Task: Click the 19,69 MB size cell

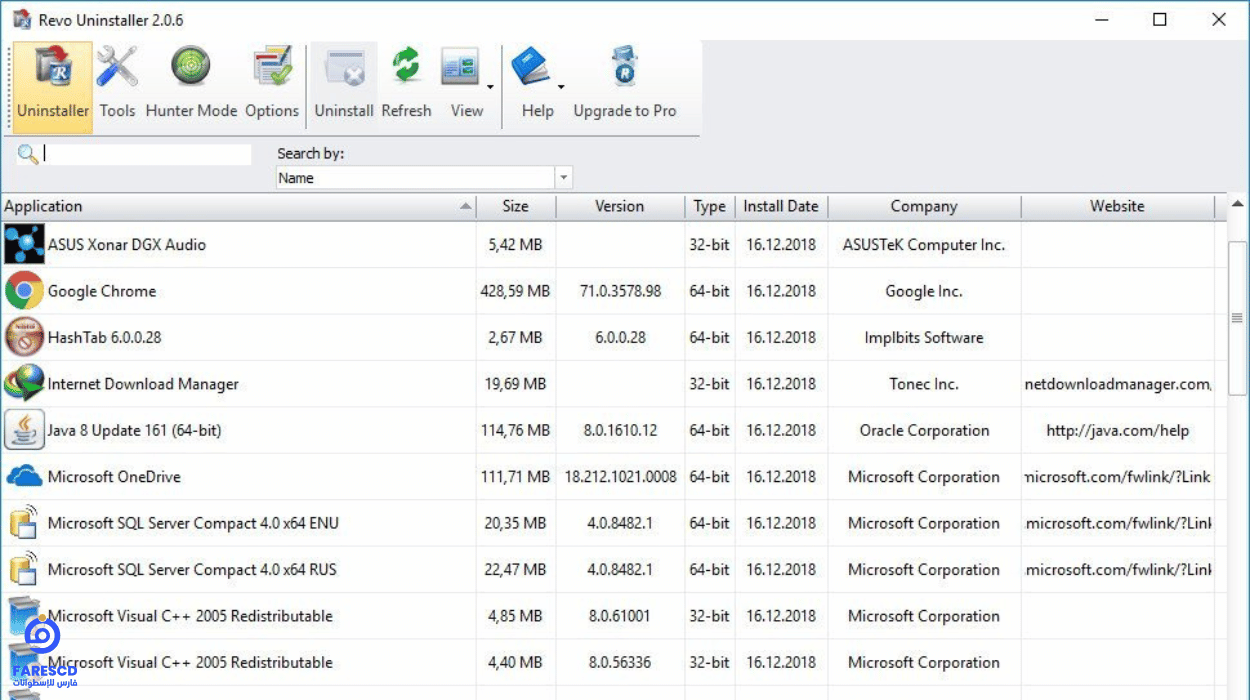Action: point(516,384)
